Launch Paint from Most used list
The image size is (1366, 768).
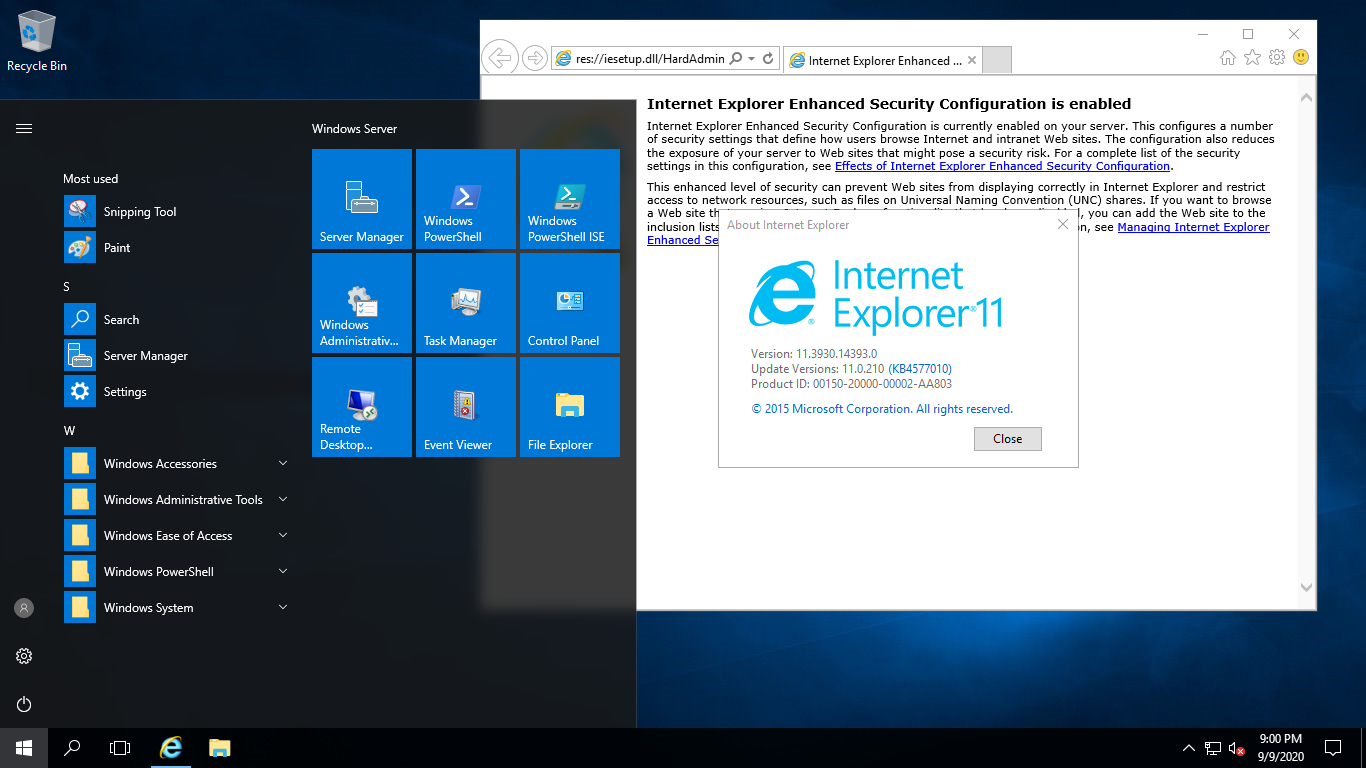176,248
